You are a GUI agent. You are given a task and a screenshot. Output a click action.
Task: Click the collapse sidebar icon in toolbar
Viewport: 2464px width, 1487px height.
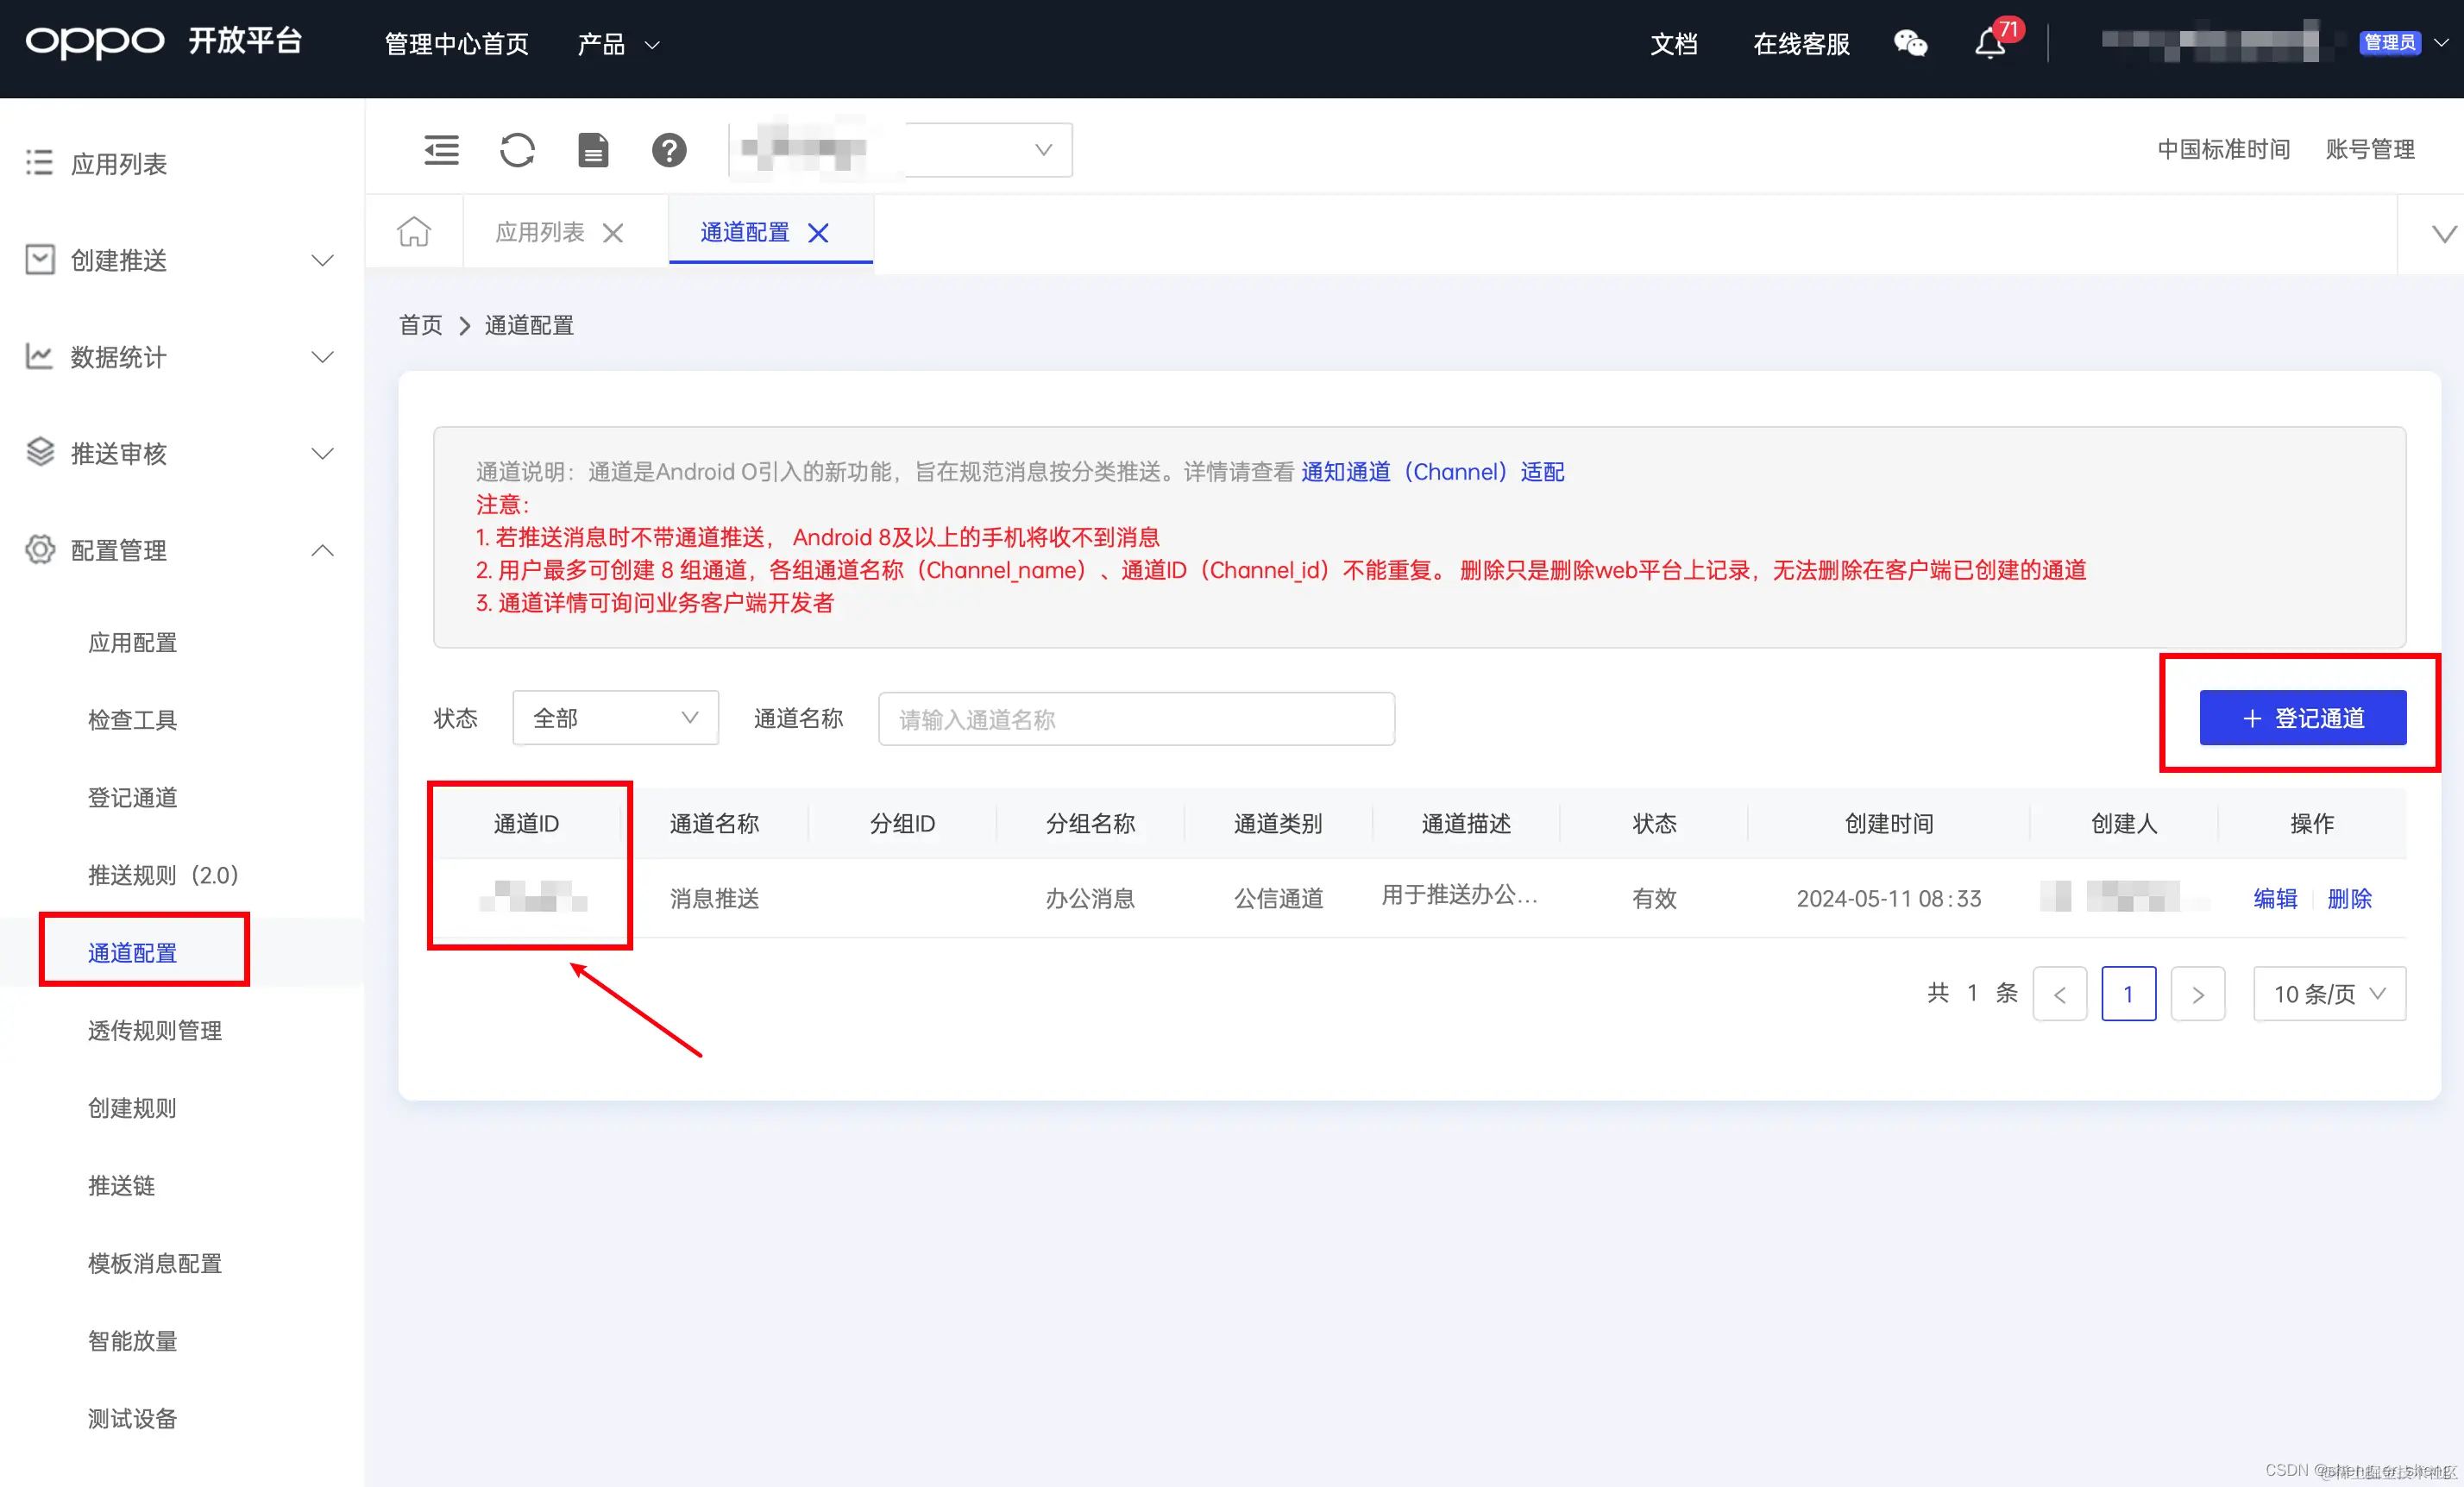pyautogui.click(x=440, y=150)
